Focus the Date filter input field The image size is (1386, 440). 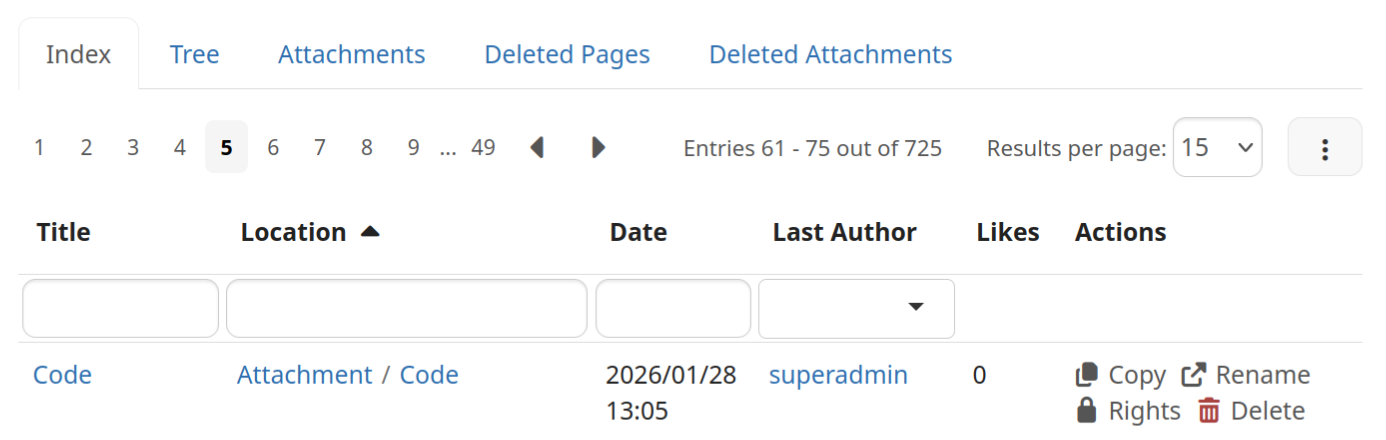tap(673, 308)
